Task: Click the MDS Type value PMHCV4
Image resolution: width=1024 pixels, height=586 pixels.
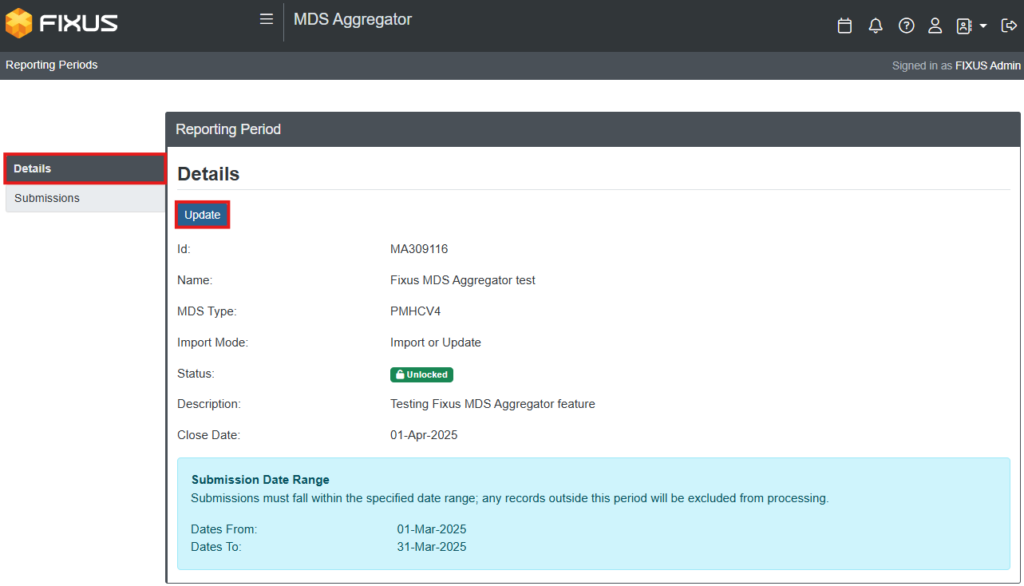Action: pos(415,311)
